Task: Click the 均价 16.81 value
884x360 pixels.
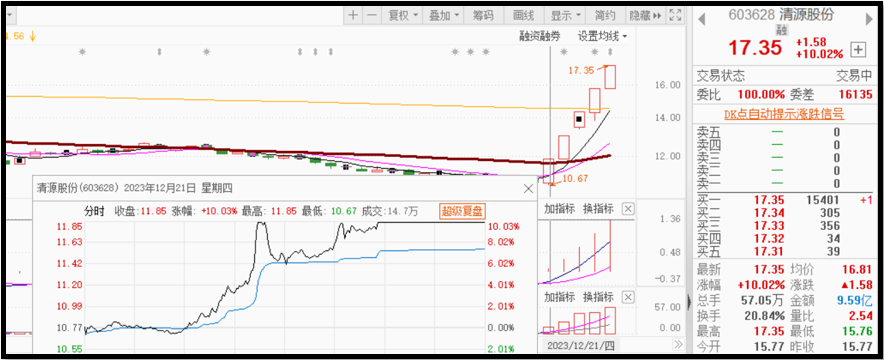Action: [859, 271]
